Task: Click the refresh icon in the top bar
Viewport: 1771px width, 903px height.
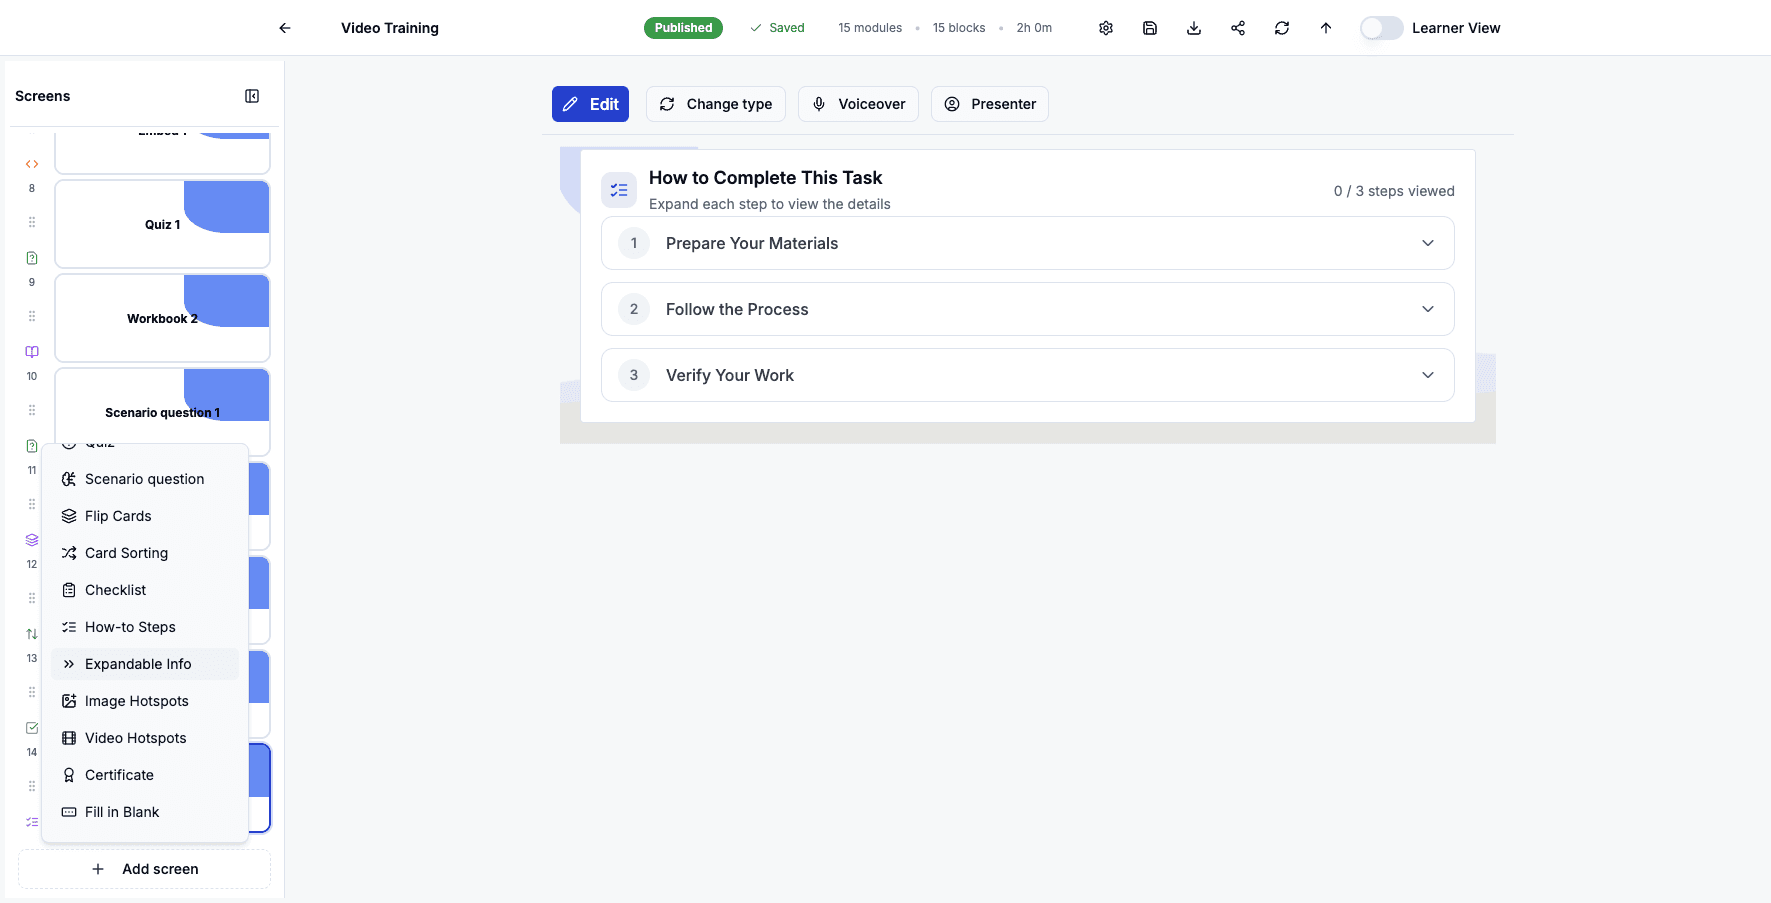Action: [1281, 28]
